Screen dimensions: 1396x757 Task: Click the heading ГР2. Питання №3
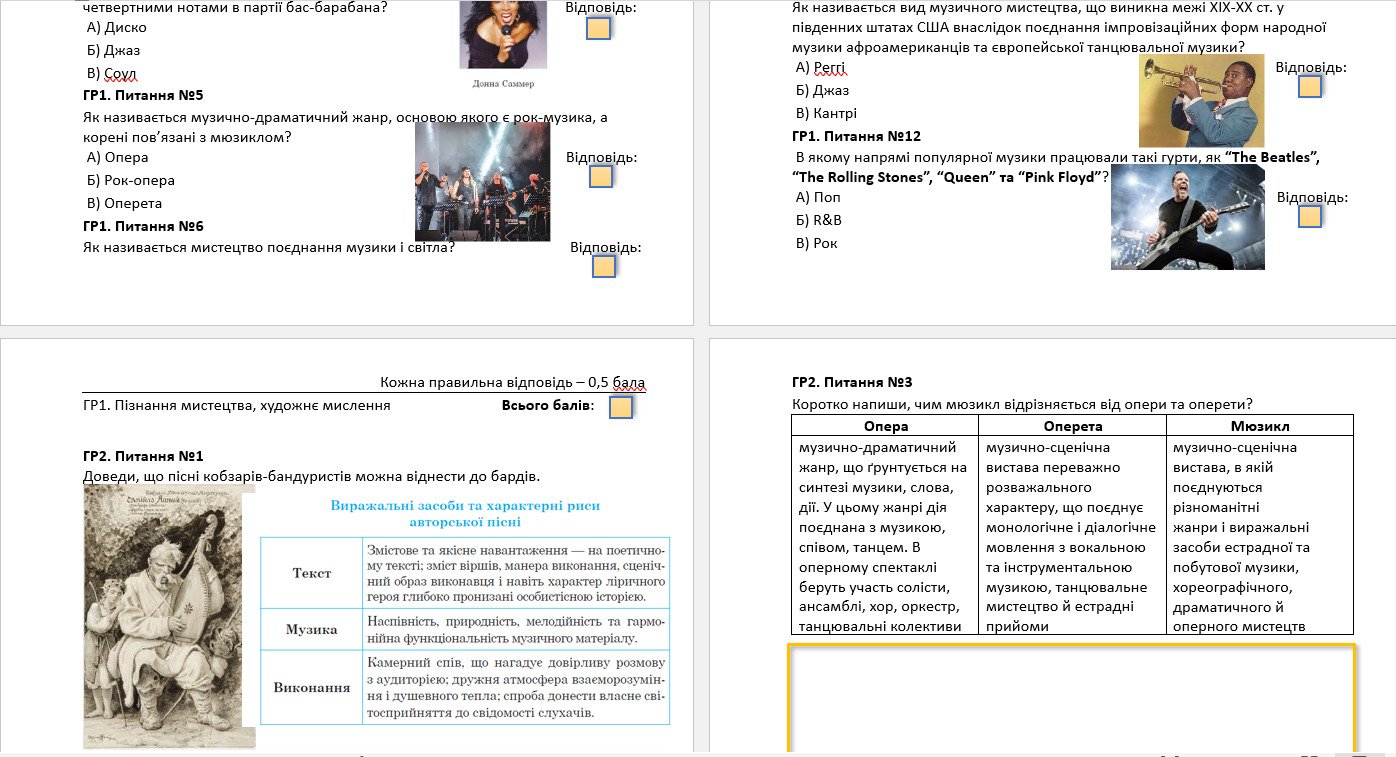click(x=852, y=382)
